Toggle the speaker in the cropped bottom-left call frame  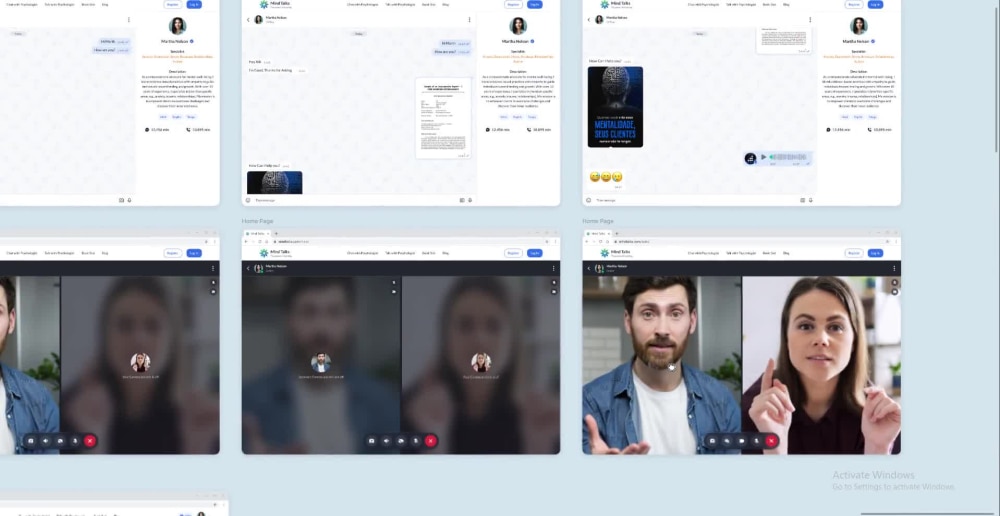(46, 441)
